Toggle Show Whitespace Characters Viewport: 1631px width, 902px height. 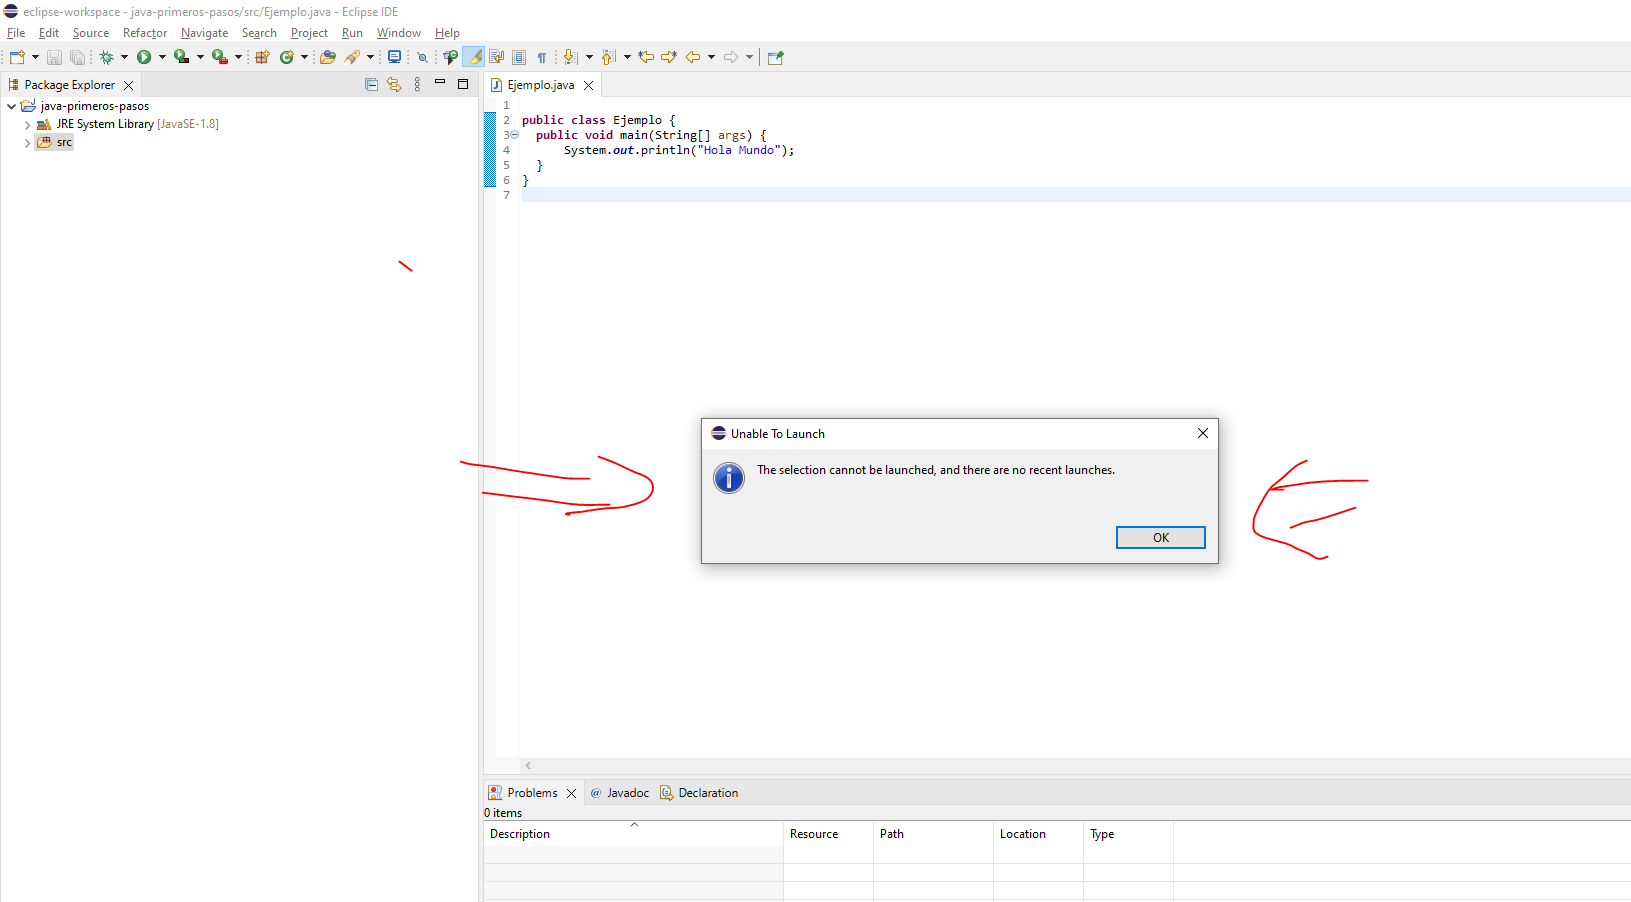(542, 57)
